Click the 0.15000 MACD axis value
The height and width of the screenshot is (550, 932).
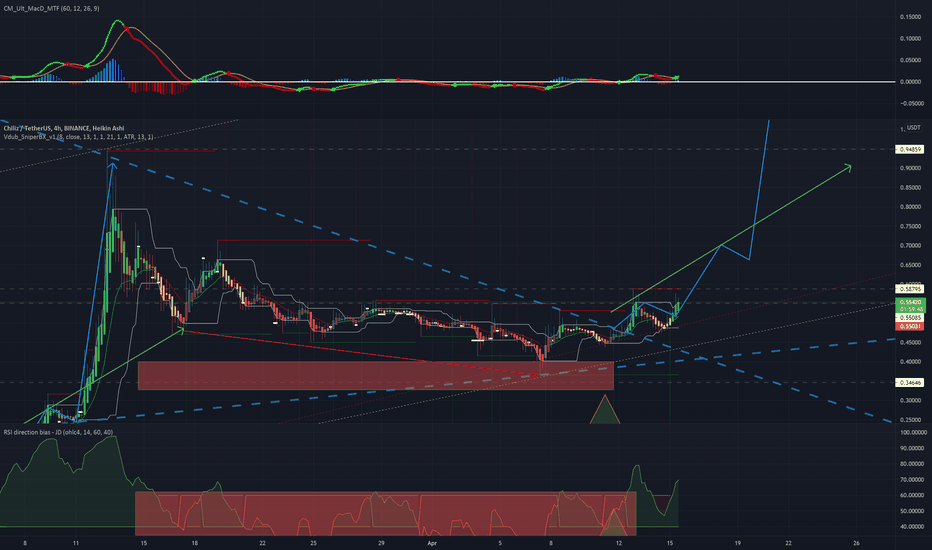pos(911,17)
